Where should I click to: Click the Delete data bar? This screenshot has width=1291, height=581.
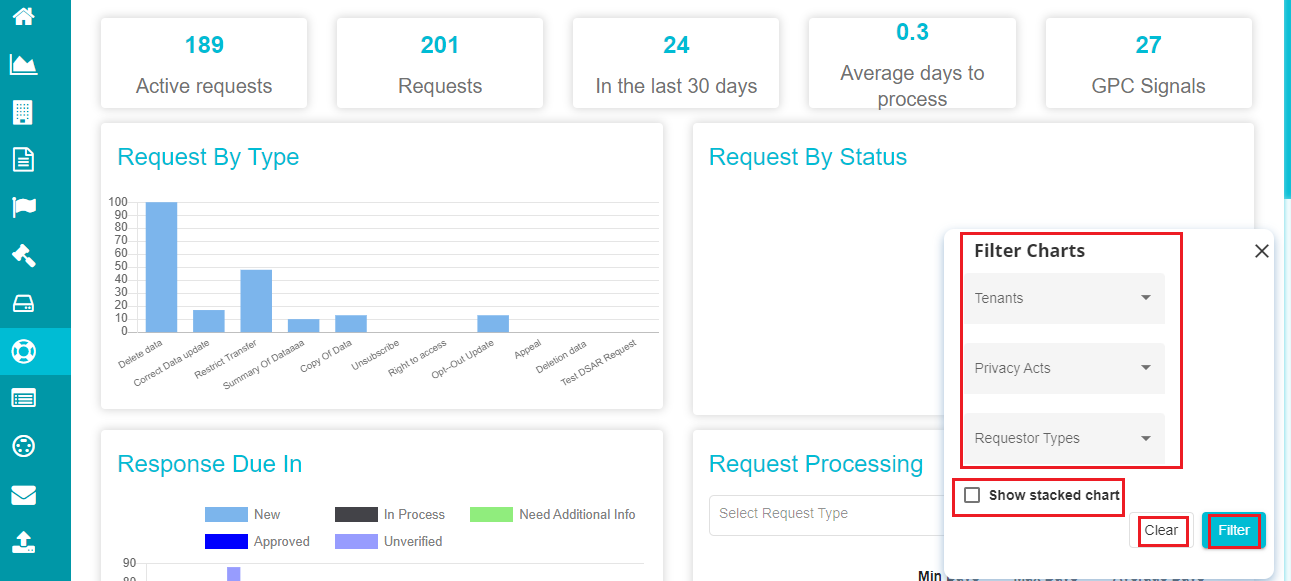161,267
